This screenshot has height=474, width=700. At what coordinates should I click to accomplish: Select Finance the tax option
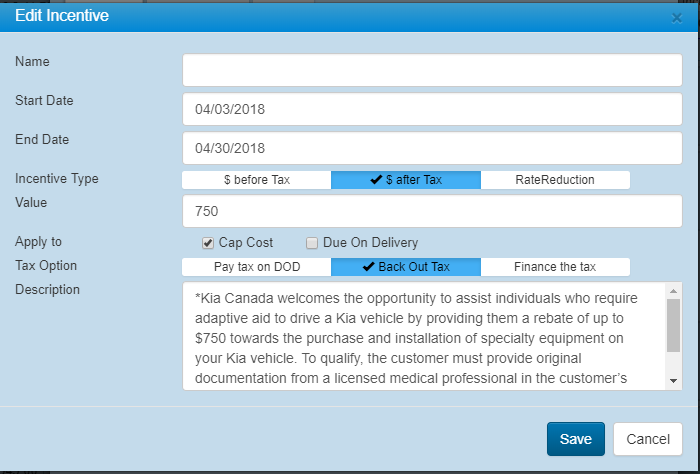(x=555, y=267)
